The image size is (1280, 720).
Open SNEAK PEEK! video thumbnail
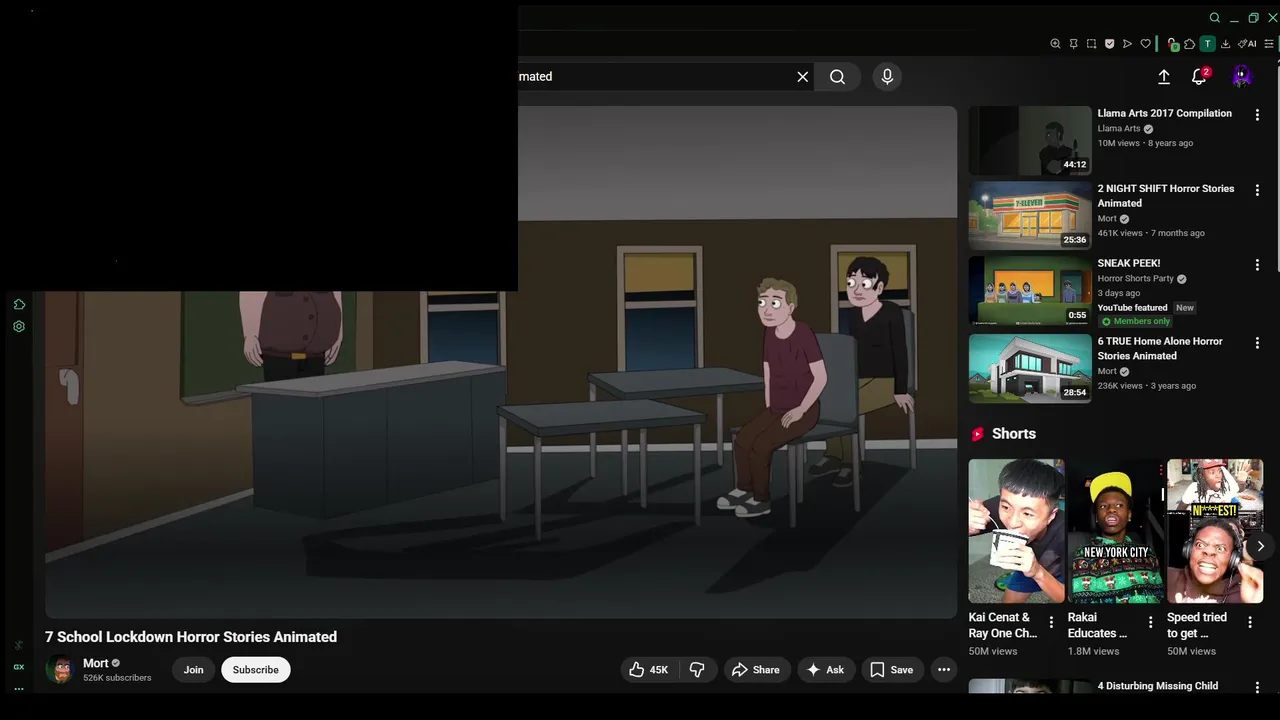pyautogui.click(x=1030, y=291)
